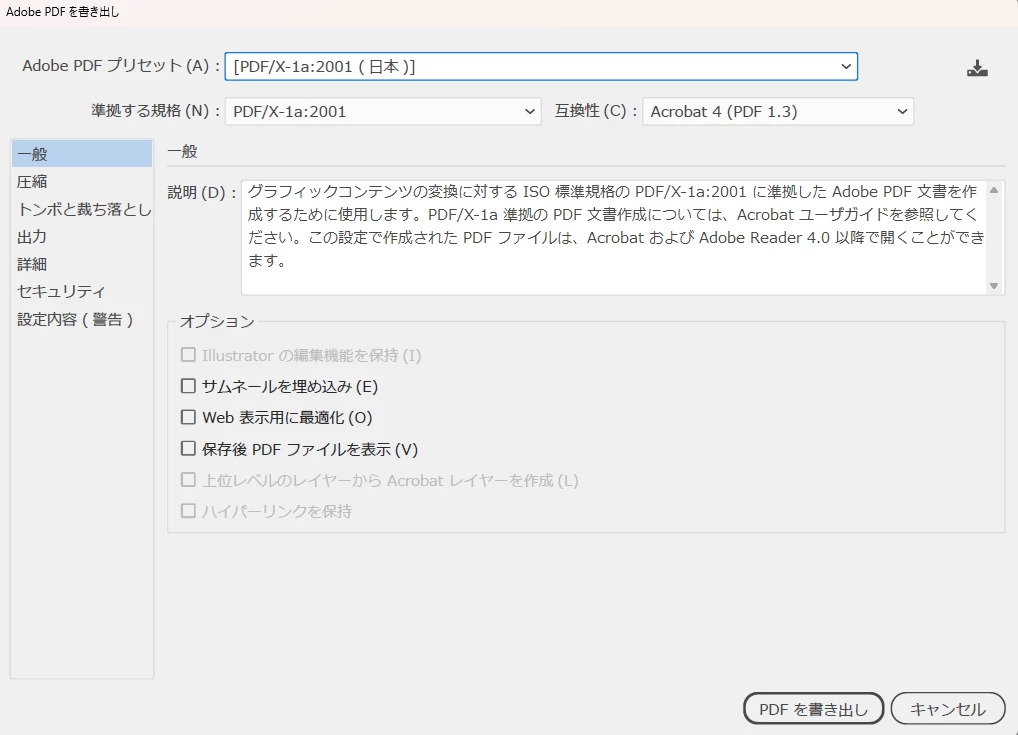Open the 互換性 Acrobat 4 dropdown
Image resolution: width=1018 pixels, height=735 pixels.
(x=778, y=112)
